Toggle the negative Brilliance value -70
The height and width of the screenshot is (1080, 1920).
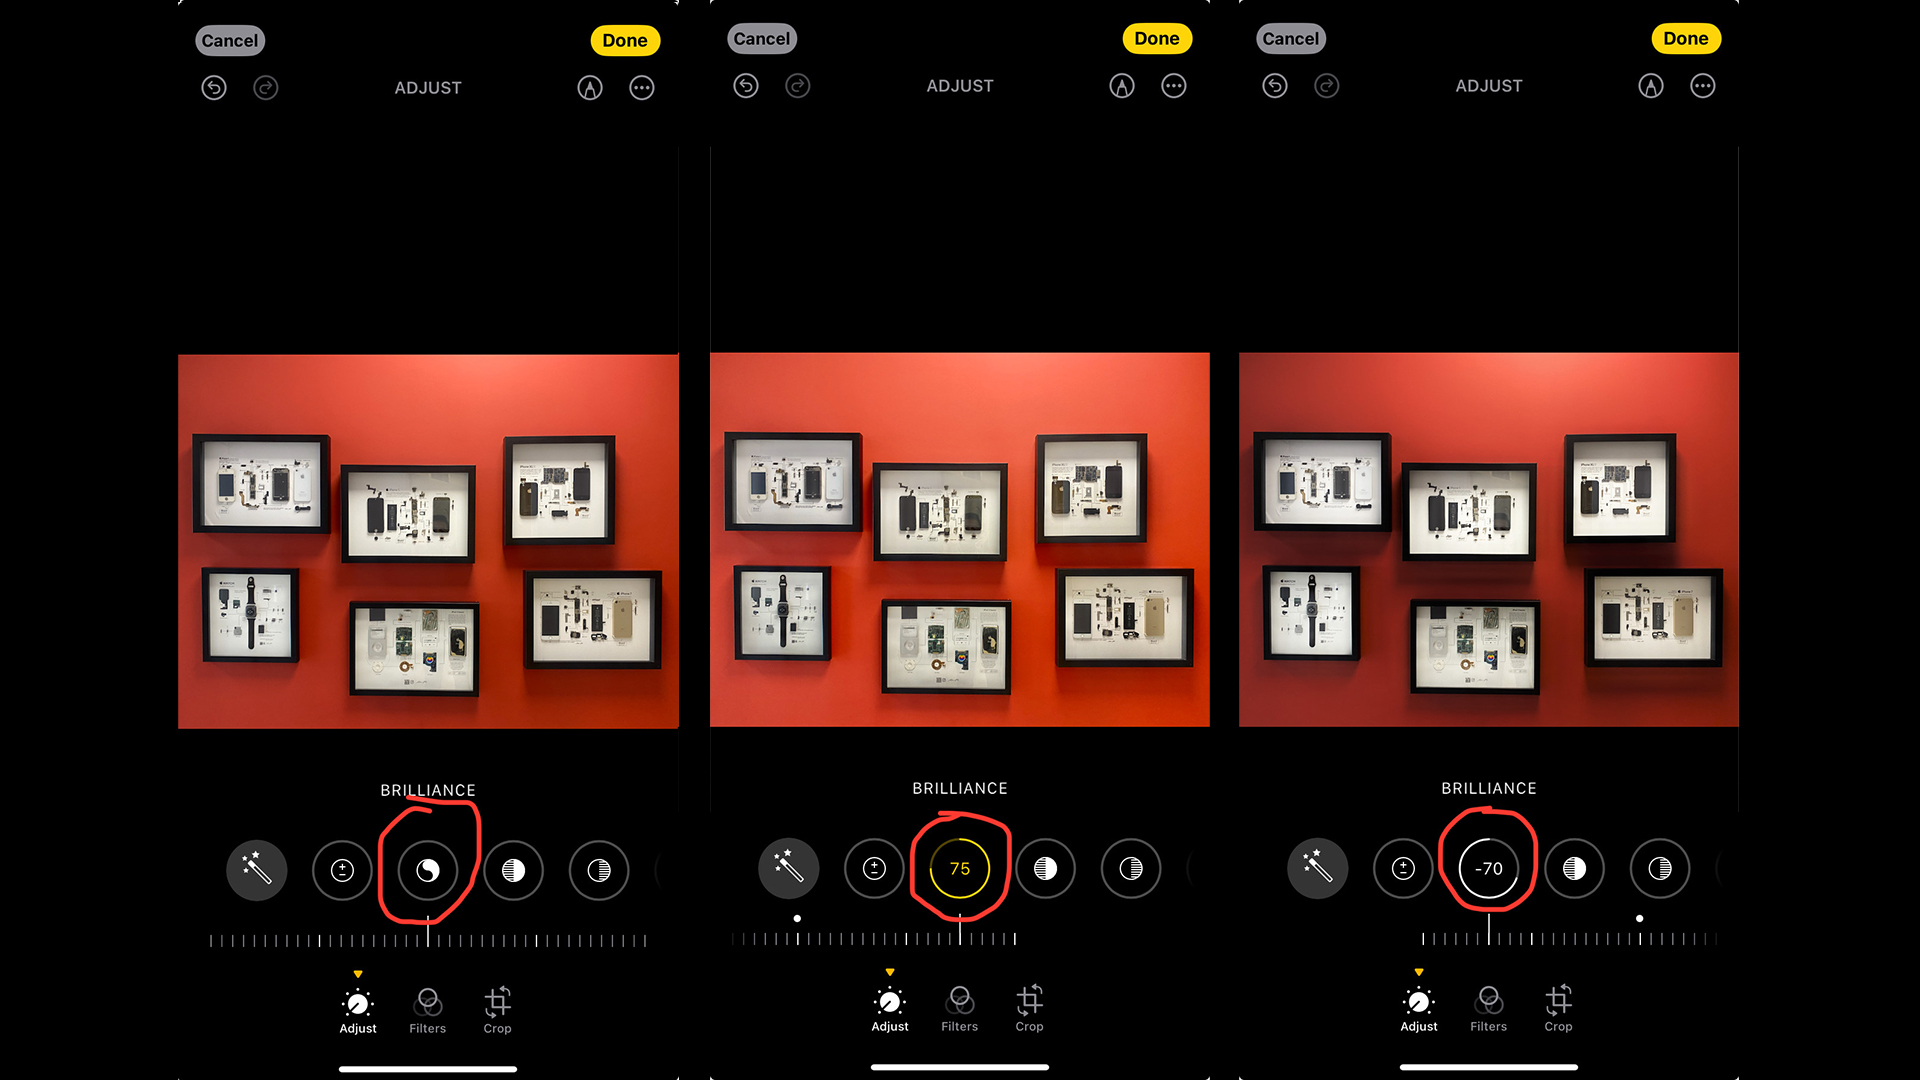(x=1487, y=868)
